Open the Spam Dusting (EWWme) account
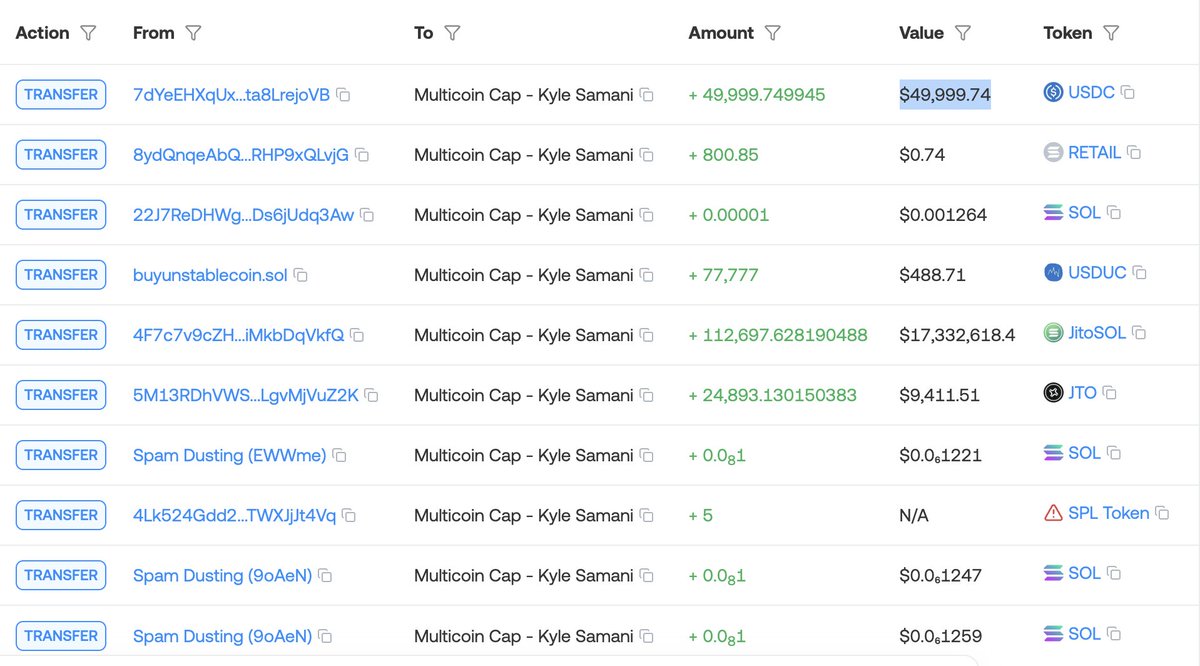 [x=229, y=455]
